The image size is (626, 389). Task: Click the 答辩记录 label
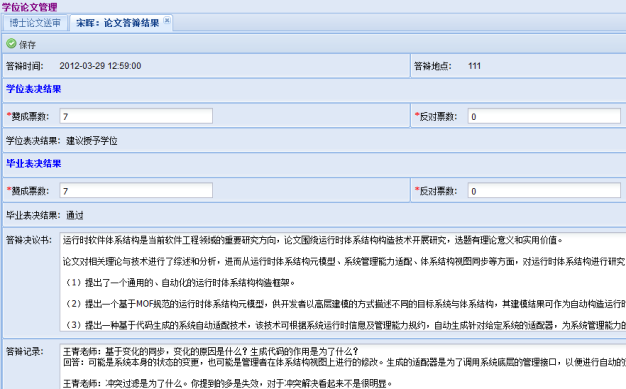coord(25,351)
